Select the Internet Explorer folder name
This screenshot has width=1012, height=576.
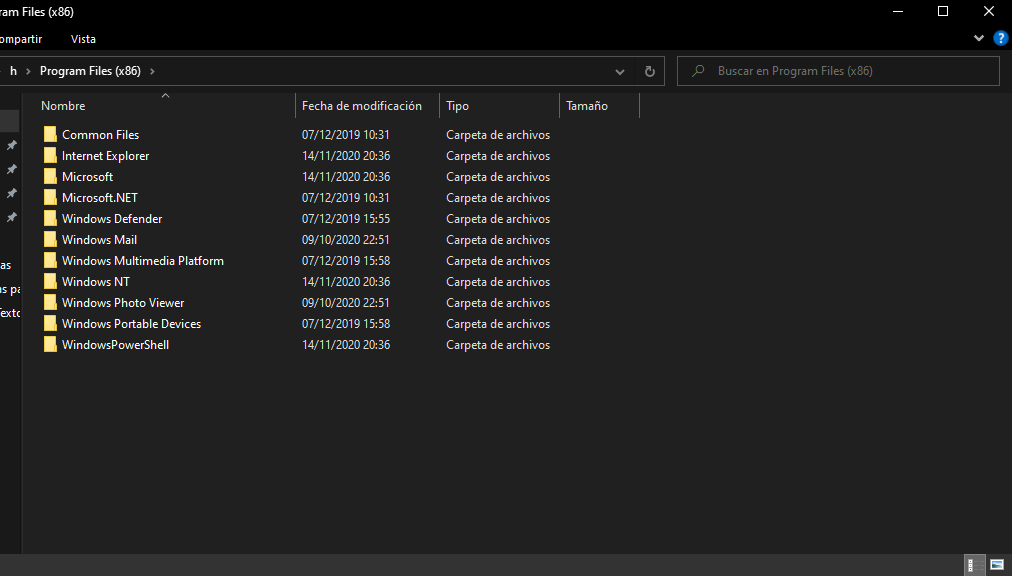(x=105, y=156)
